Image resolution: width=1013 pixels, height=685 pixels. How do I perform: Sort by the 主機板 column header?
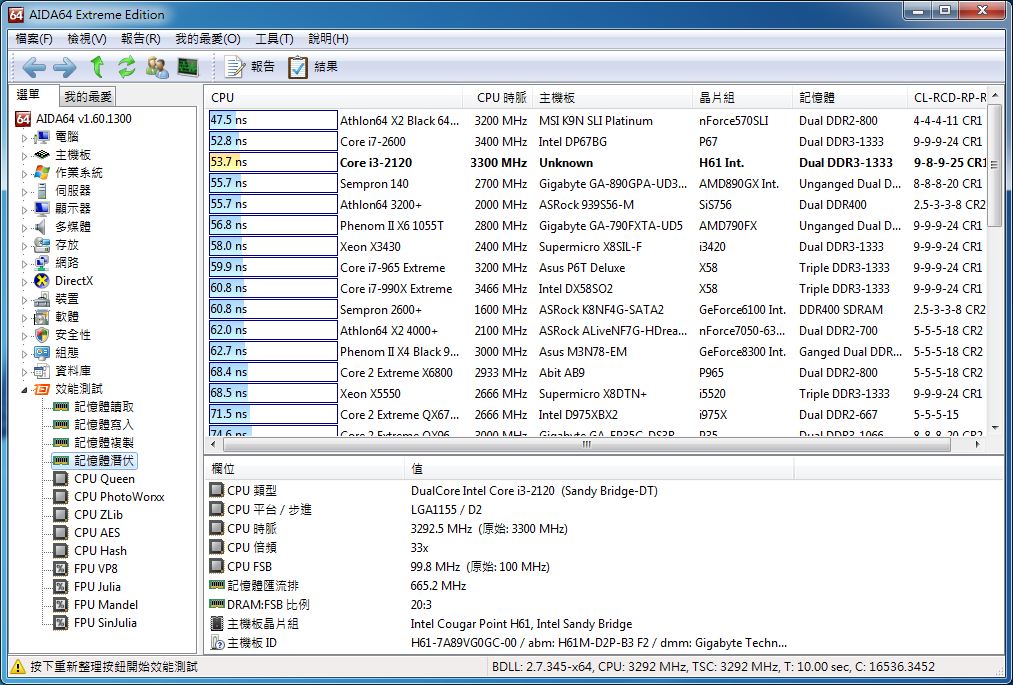613,98
